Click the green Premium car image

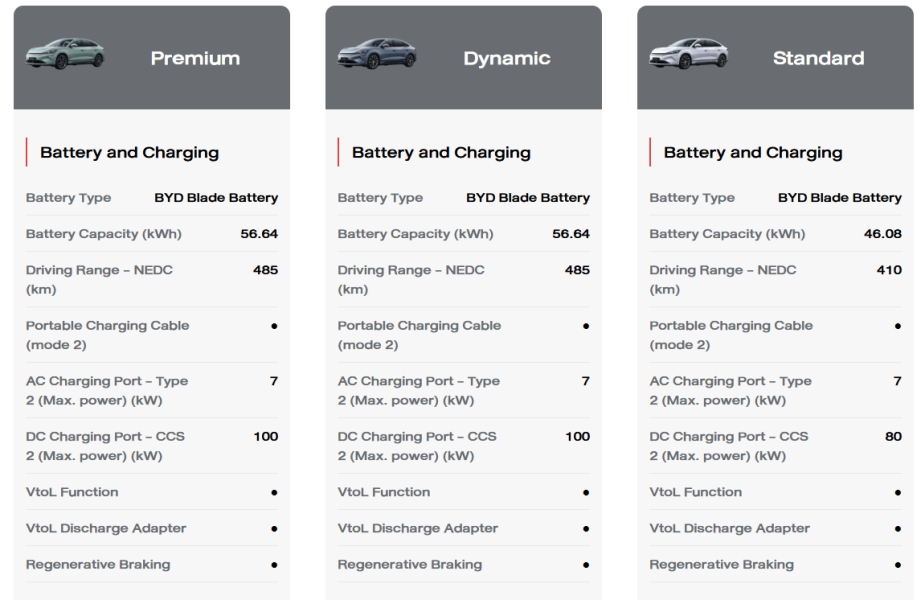pos(65,54)
